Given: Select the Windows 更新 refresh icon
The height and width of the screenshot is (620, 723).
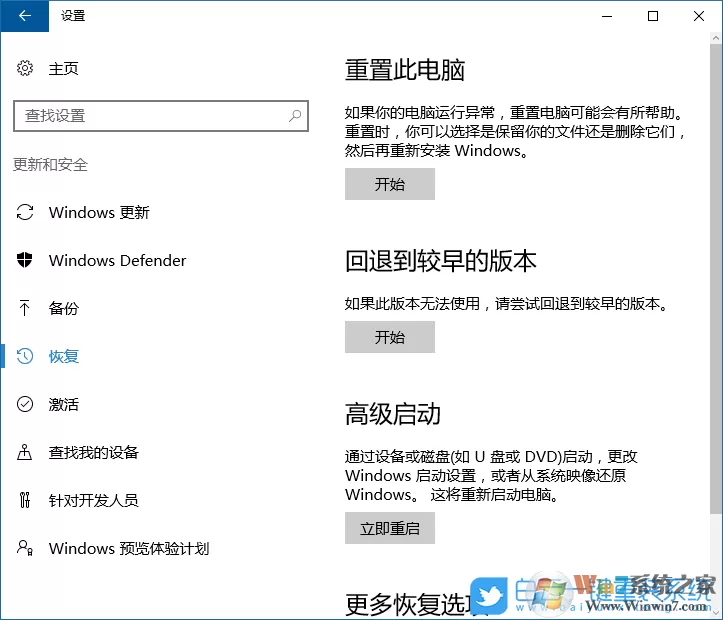Looking at the screenshot, I should (x=25, y=212).
